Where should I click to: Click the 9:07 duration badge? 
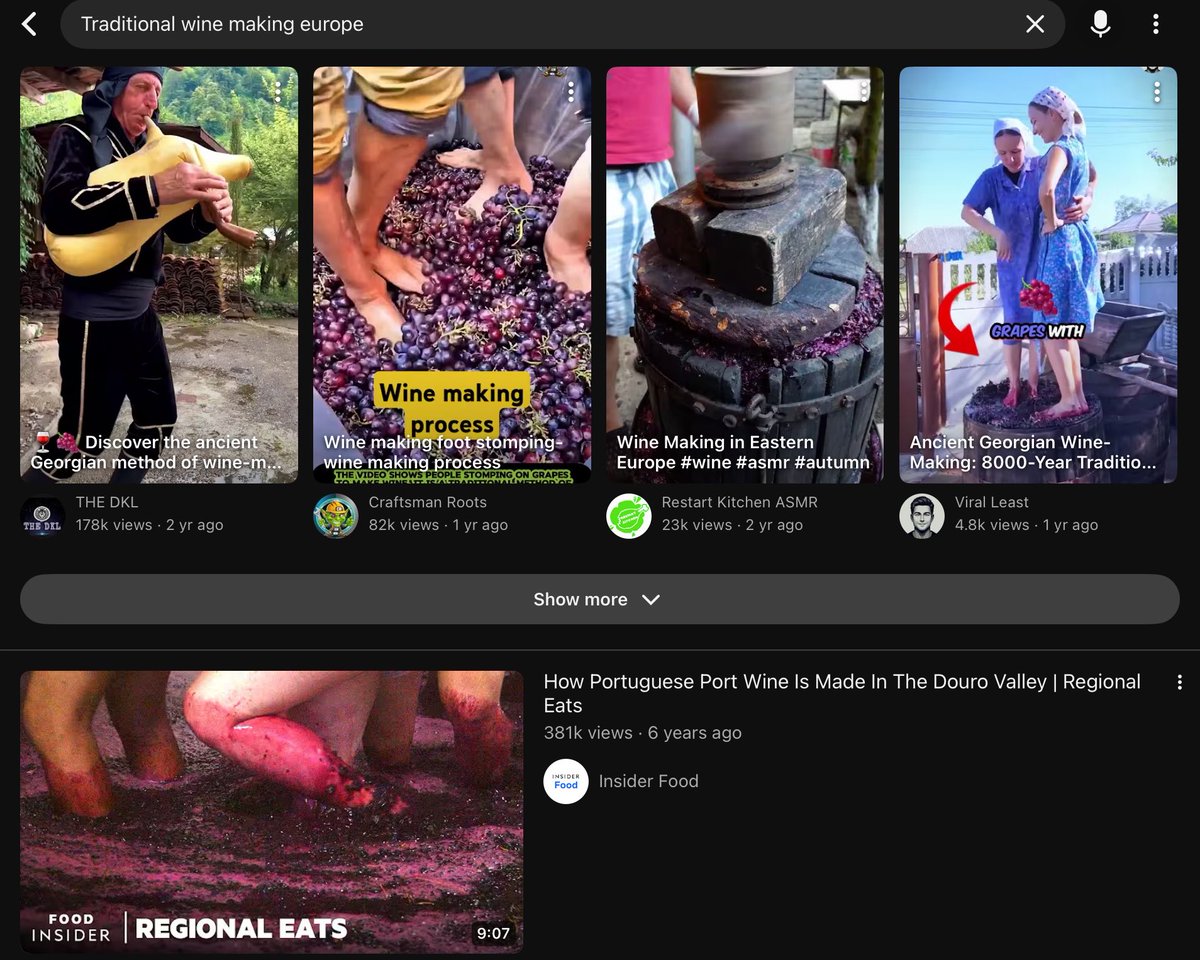point(493,933)
